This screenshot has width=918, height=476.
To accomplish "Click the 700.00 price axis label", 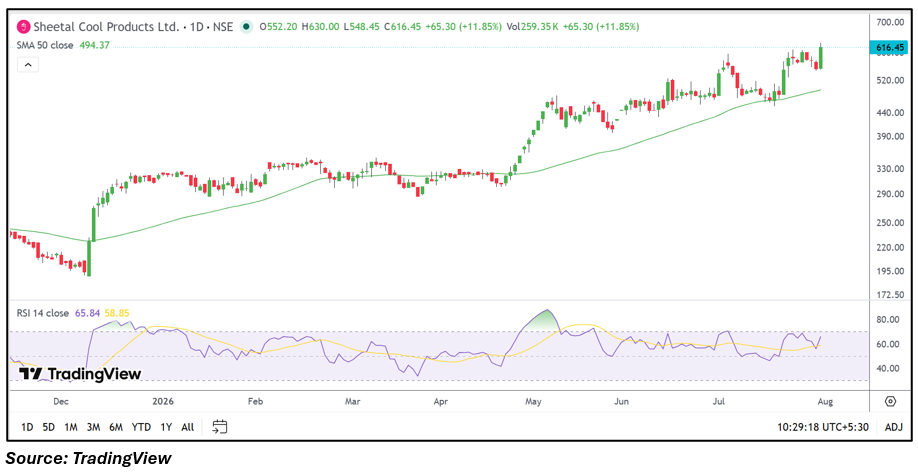I will click(x=890, y=22).
